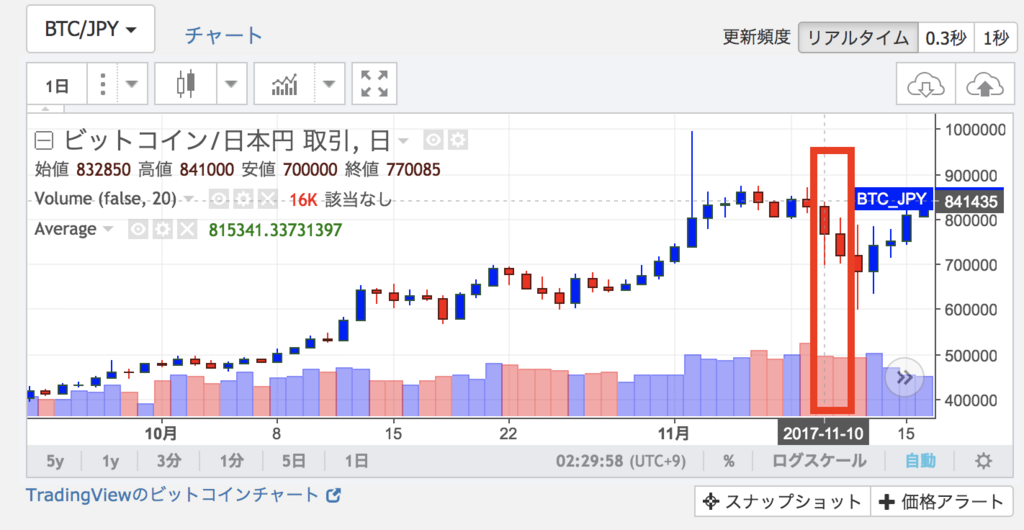Click the load chart cloud download icon

[x=926, y=84]
